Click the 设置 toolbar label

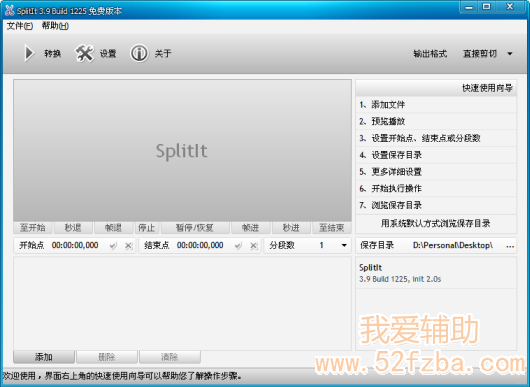click(x=108, y=53)
